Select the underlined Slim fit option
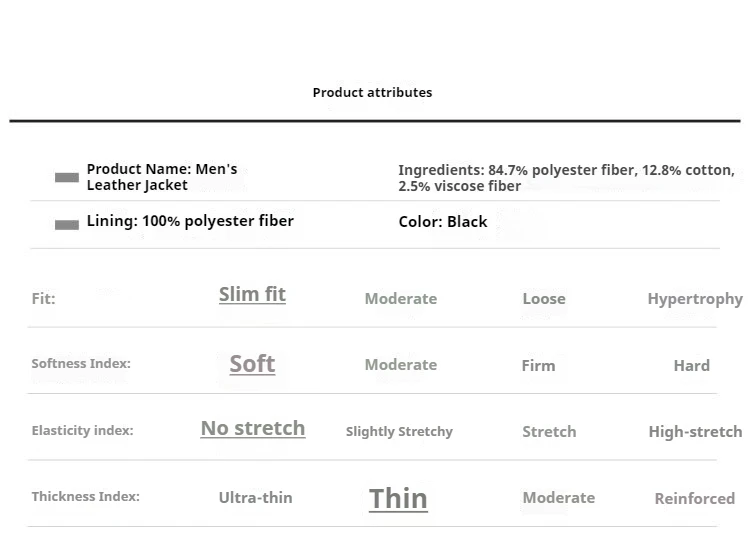The width and height of the screenshot is (750, 546). pos(252,294)
